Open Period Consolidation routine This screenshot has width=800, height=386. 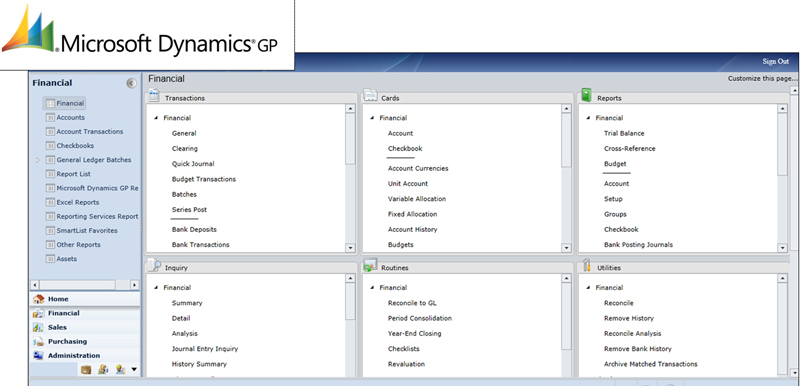coord(420,318)
